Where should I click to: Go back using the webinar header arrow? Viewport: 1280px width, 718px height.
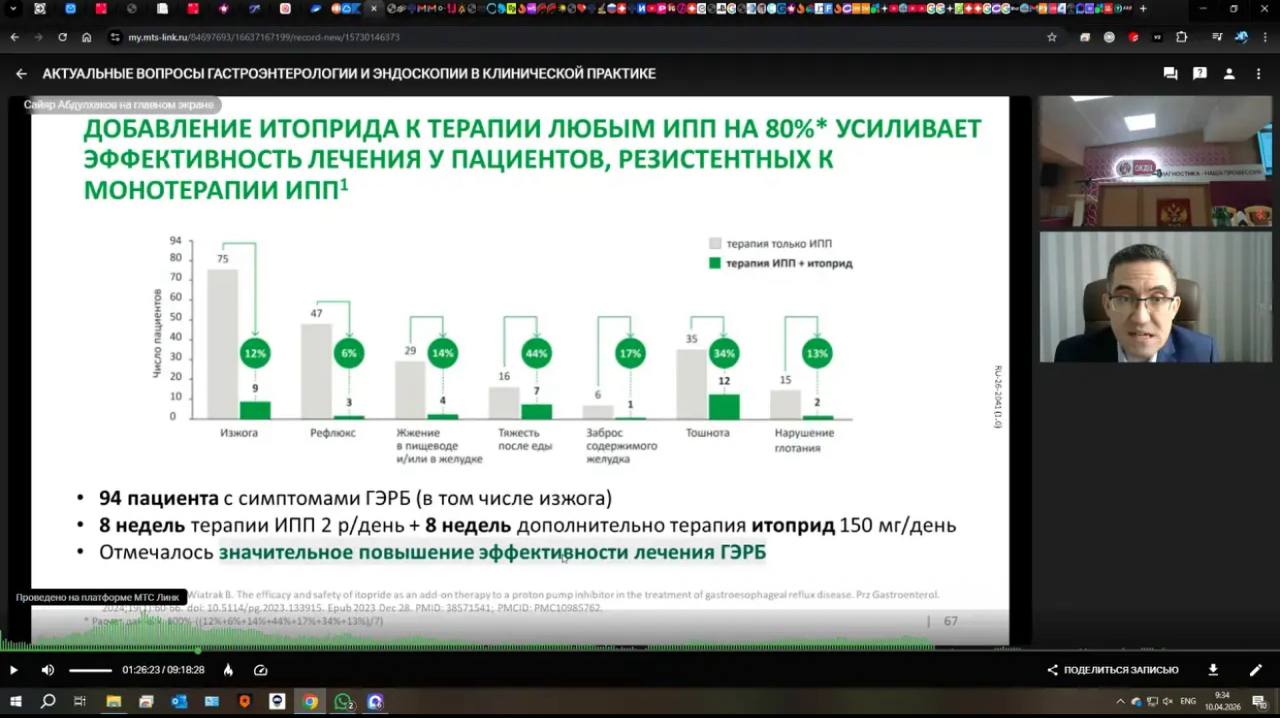(x=21, y=74)
